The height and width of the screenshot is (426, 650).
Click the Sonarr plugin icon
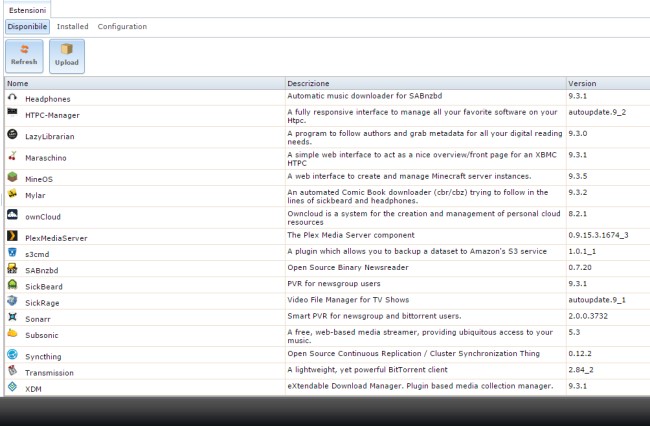[x=12, y=317]
